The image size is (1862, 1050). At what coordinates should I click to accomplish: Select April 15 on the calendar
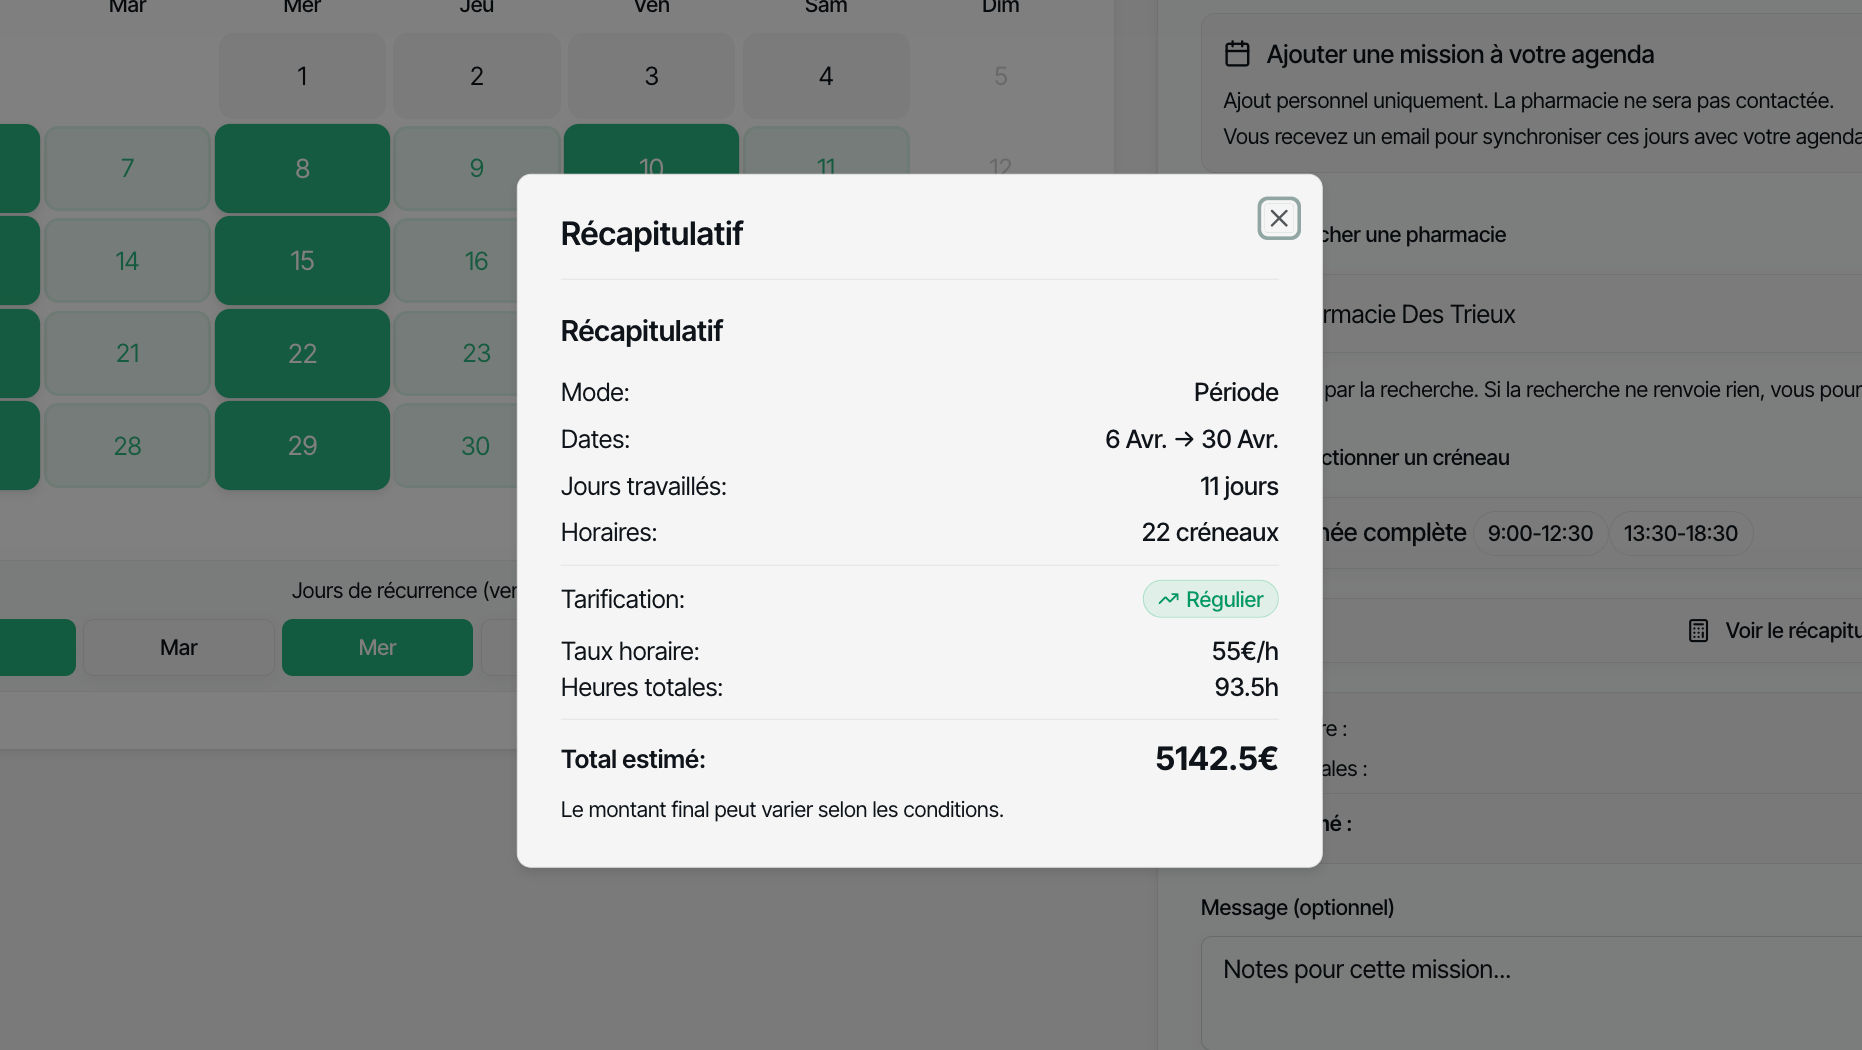302,260
